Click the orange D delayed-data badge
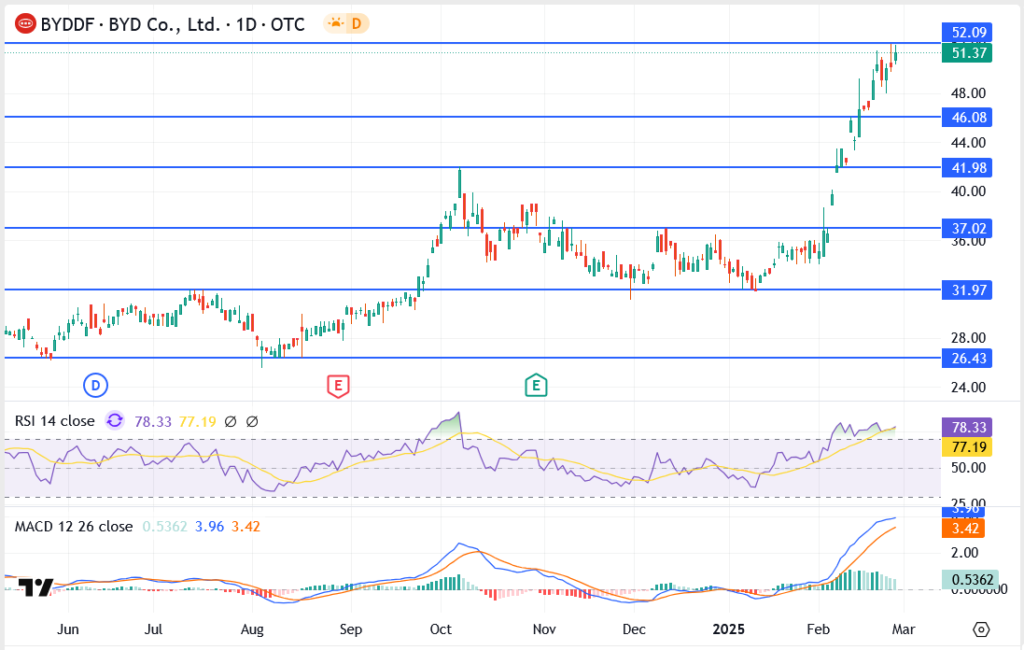The width and height of the screenshot is (1024, 650). (x=356, y=23)
